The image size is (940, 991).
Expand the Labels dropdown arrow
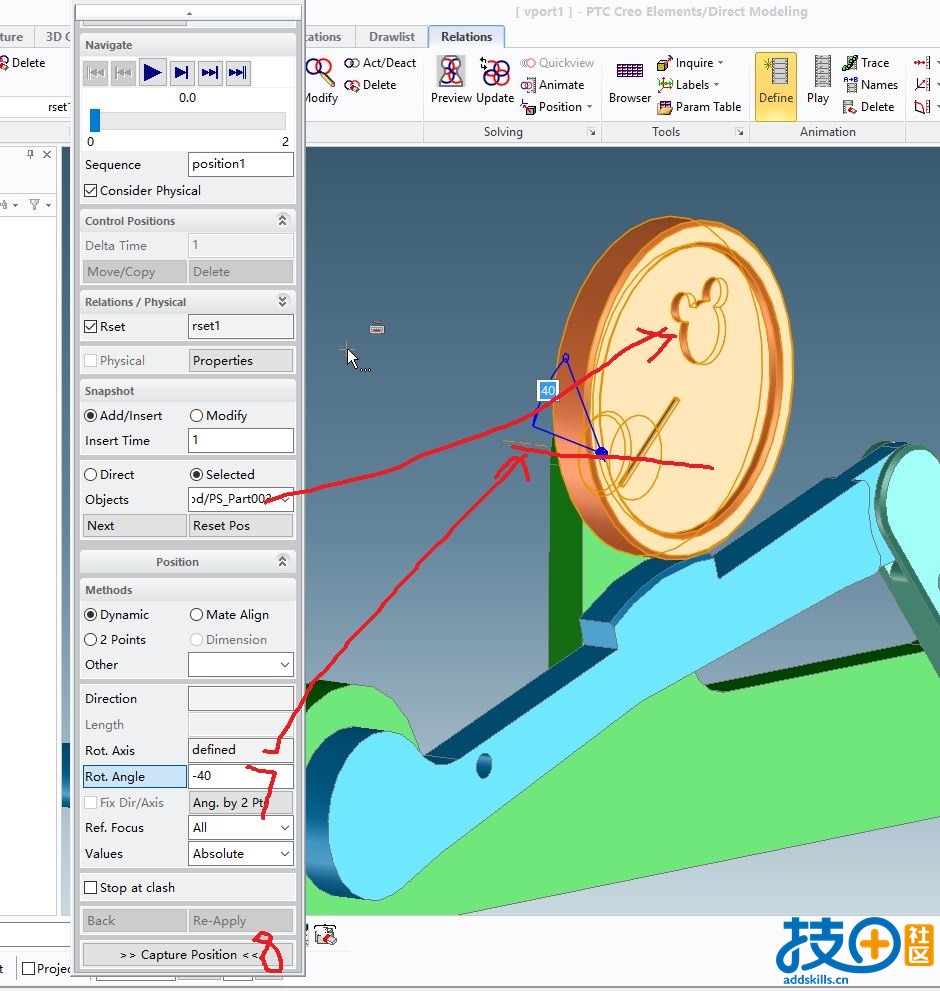click(x=716, y=85)
